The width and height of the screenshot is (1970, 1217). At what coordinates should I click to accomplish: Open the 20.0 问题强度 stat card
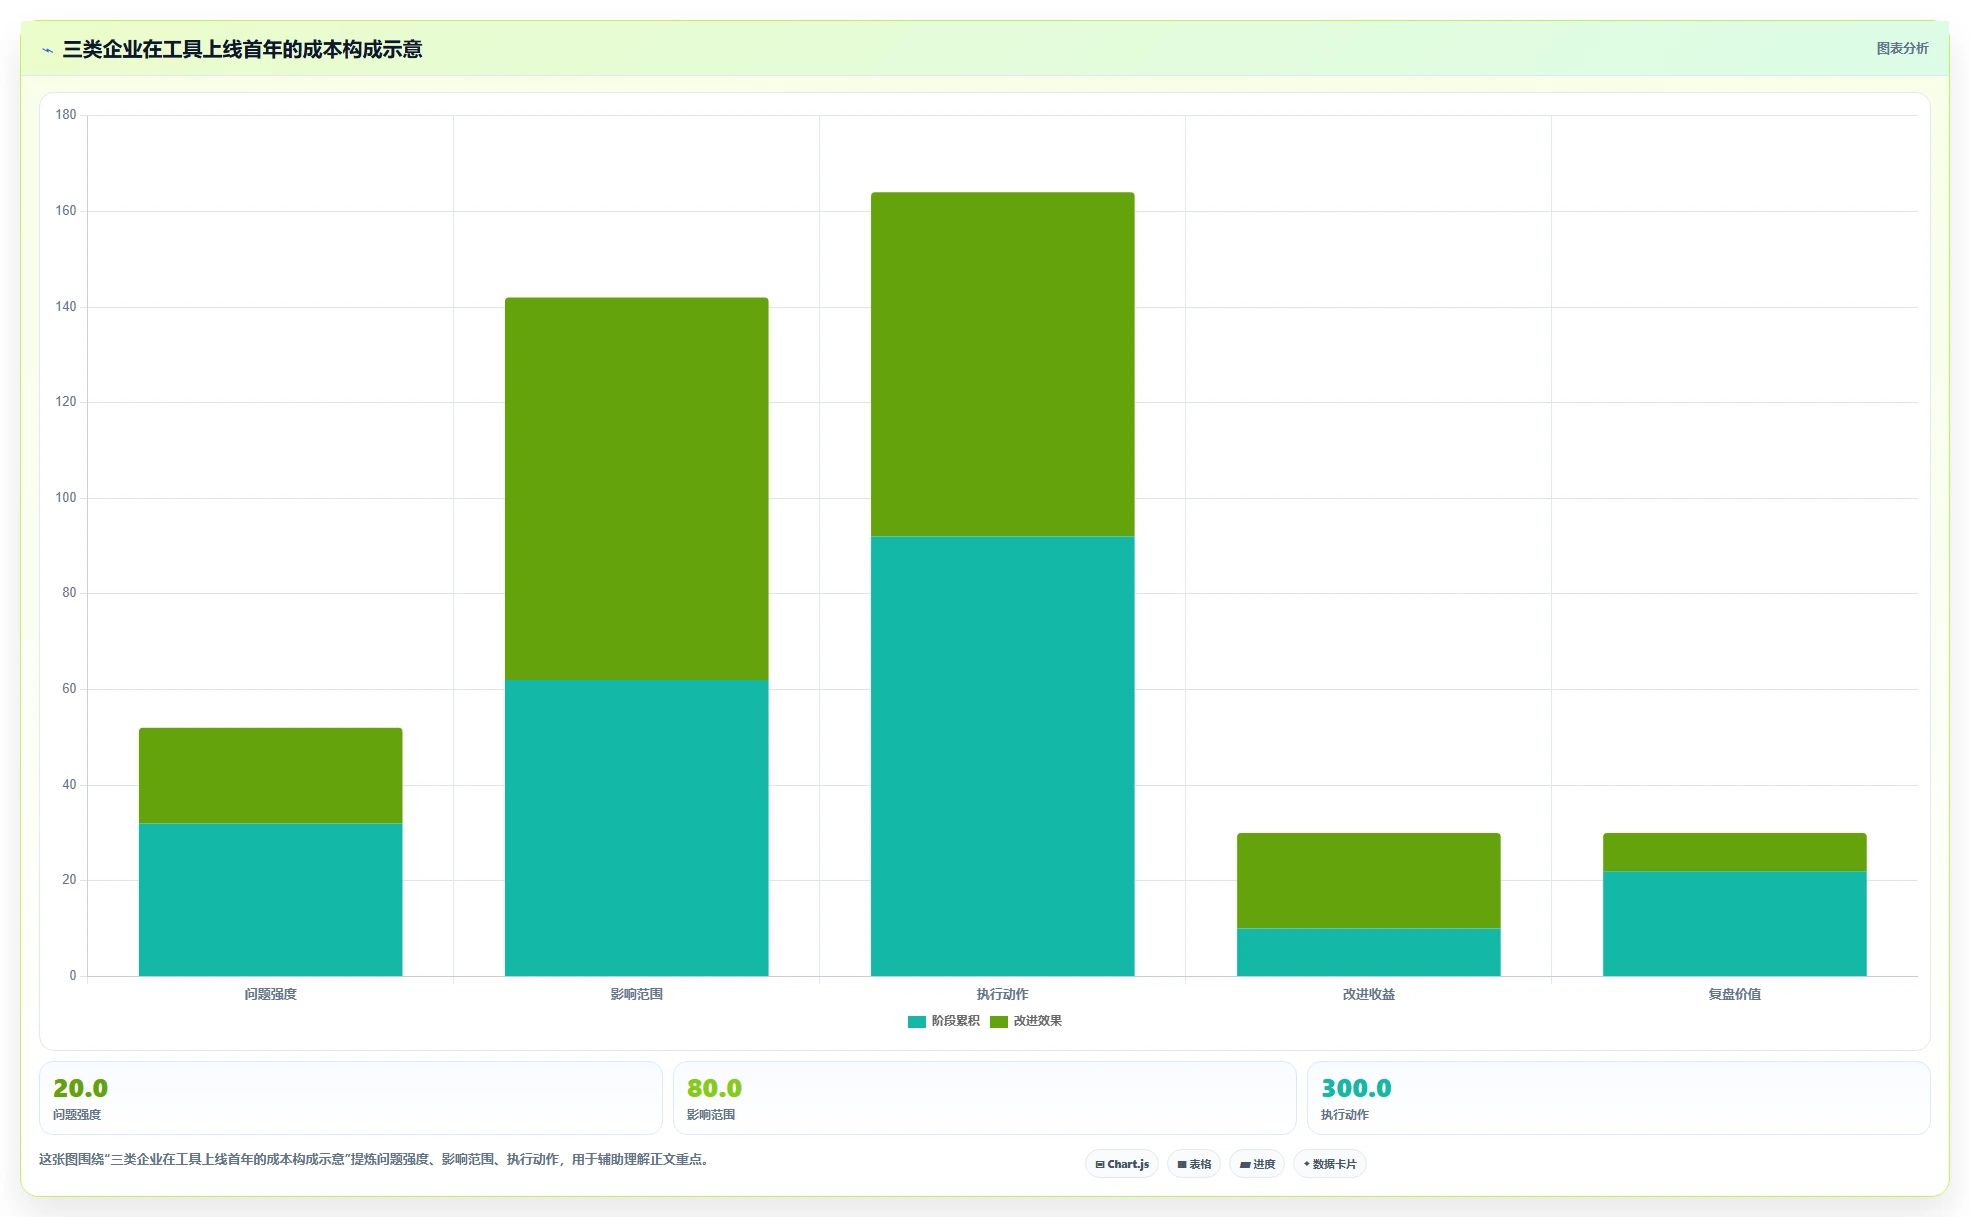tap(351, 1098)
